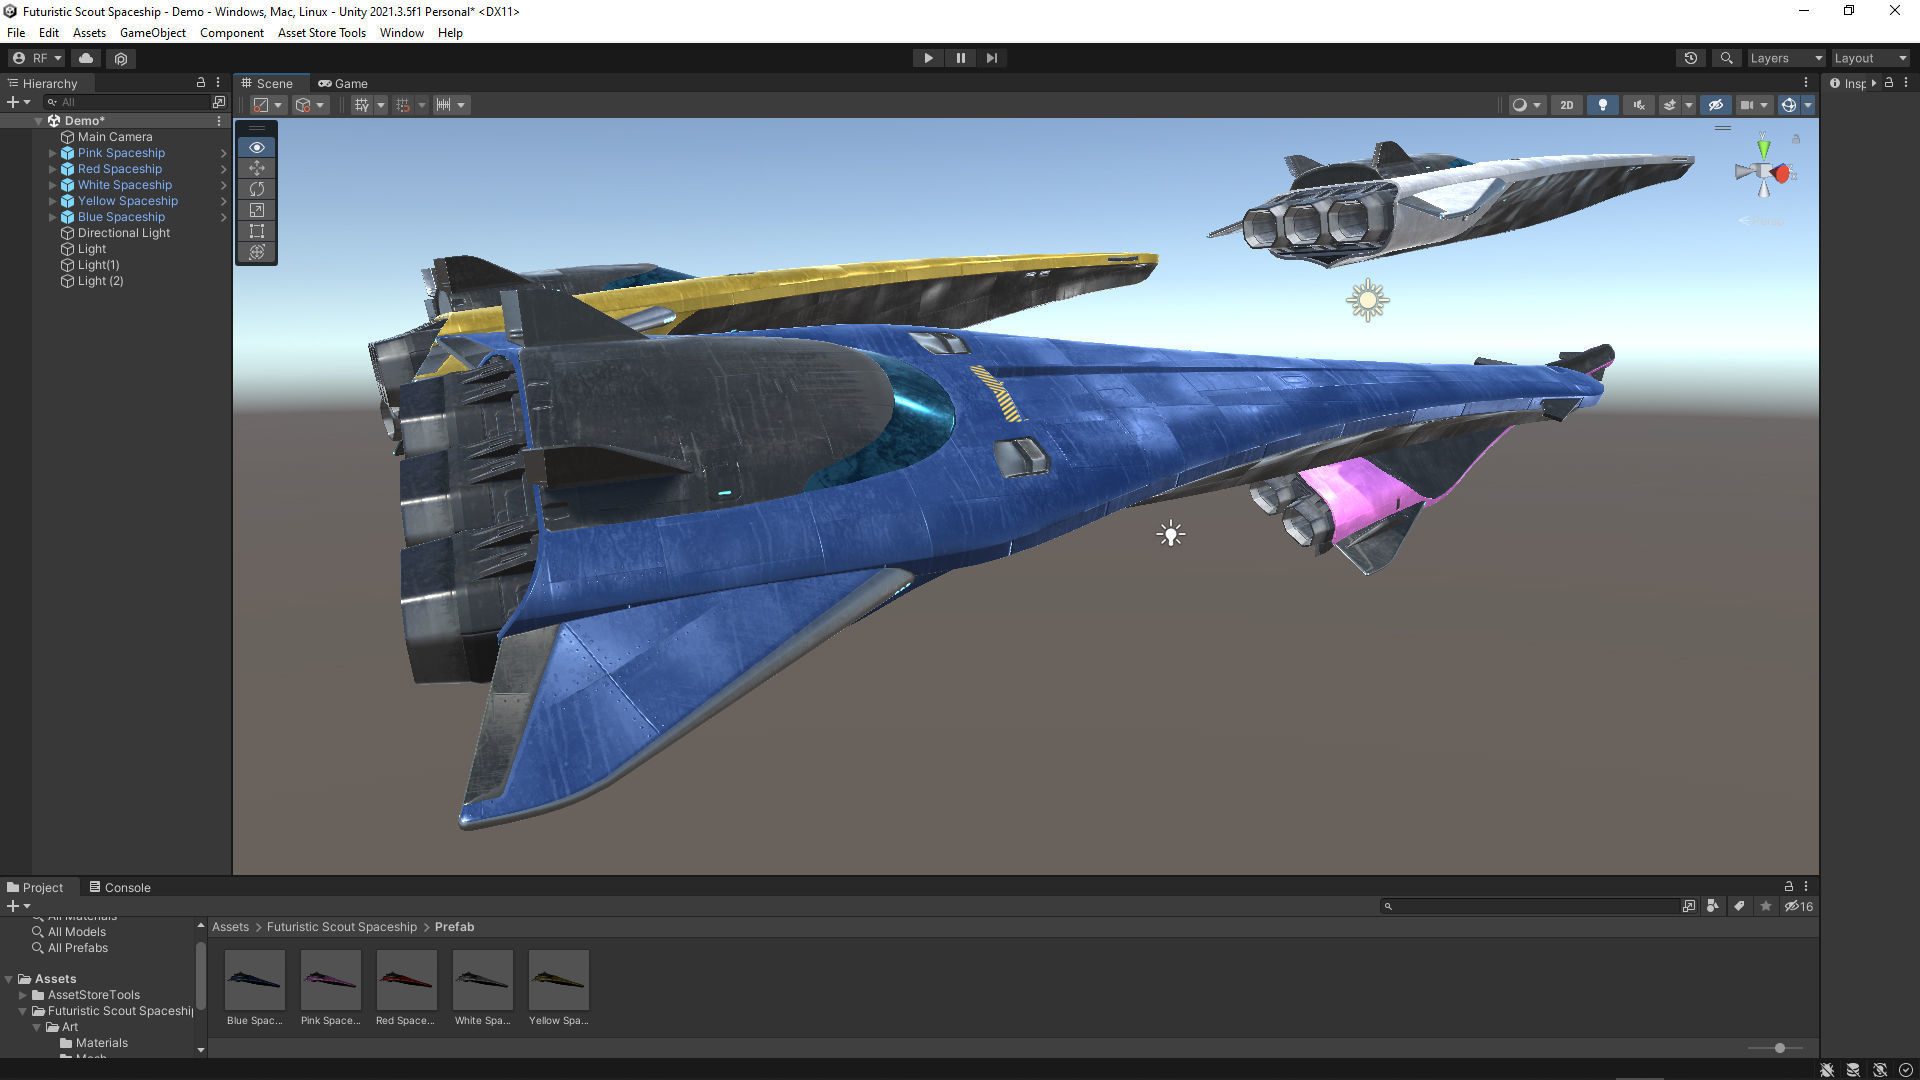Lock the Inspector panel

click(x=1889, y=83)
